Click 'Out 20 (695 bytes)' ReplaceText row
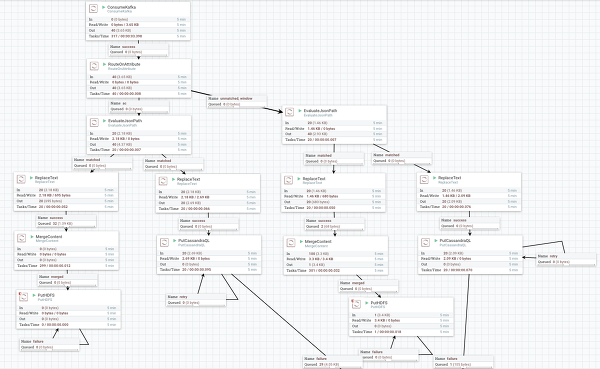 66,201
